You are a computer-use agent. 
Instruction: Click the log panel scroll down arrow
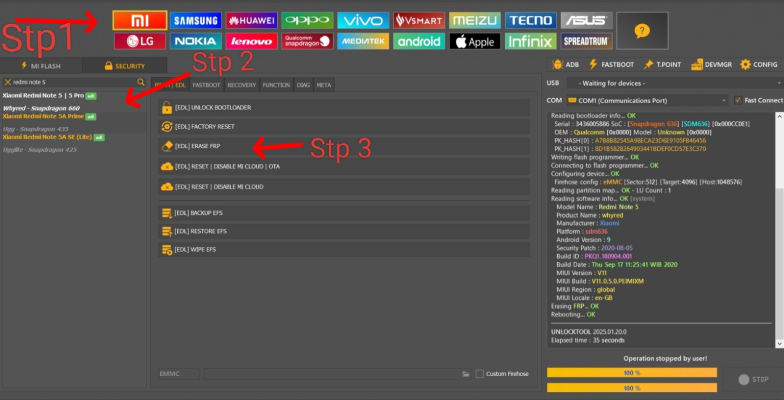780,344
